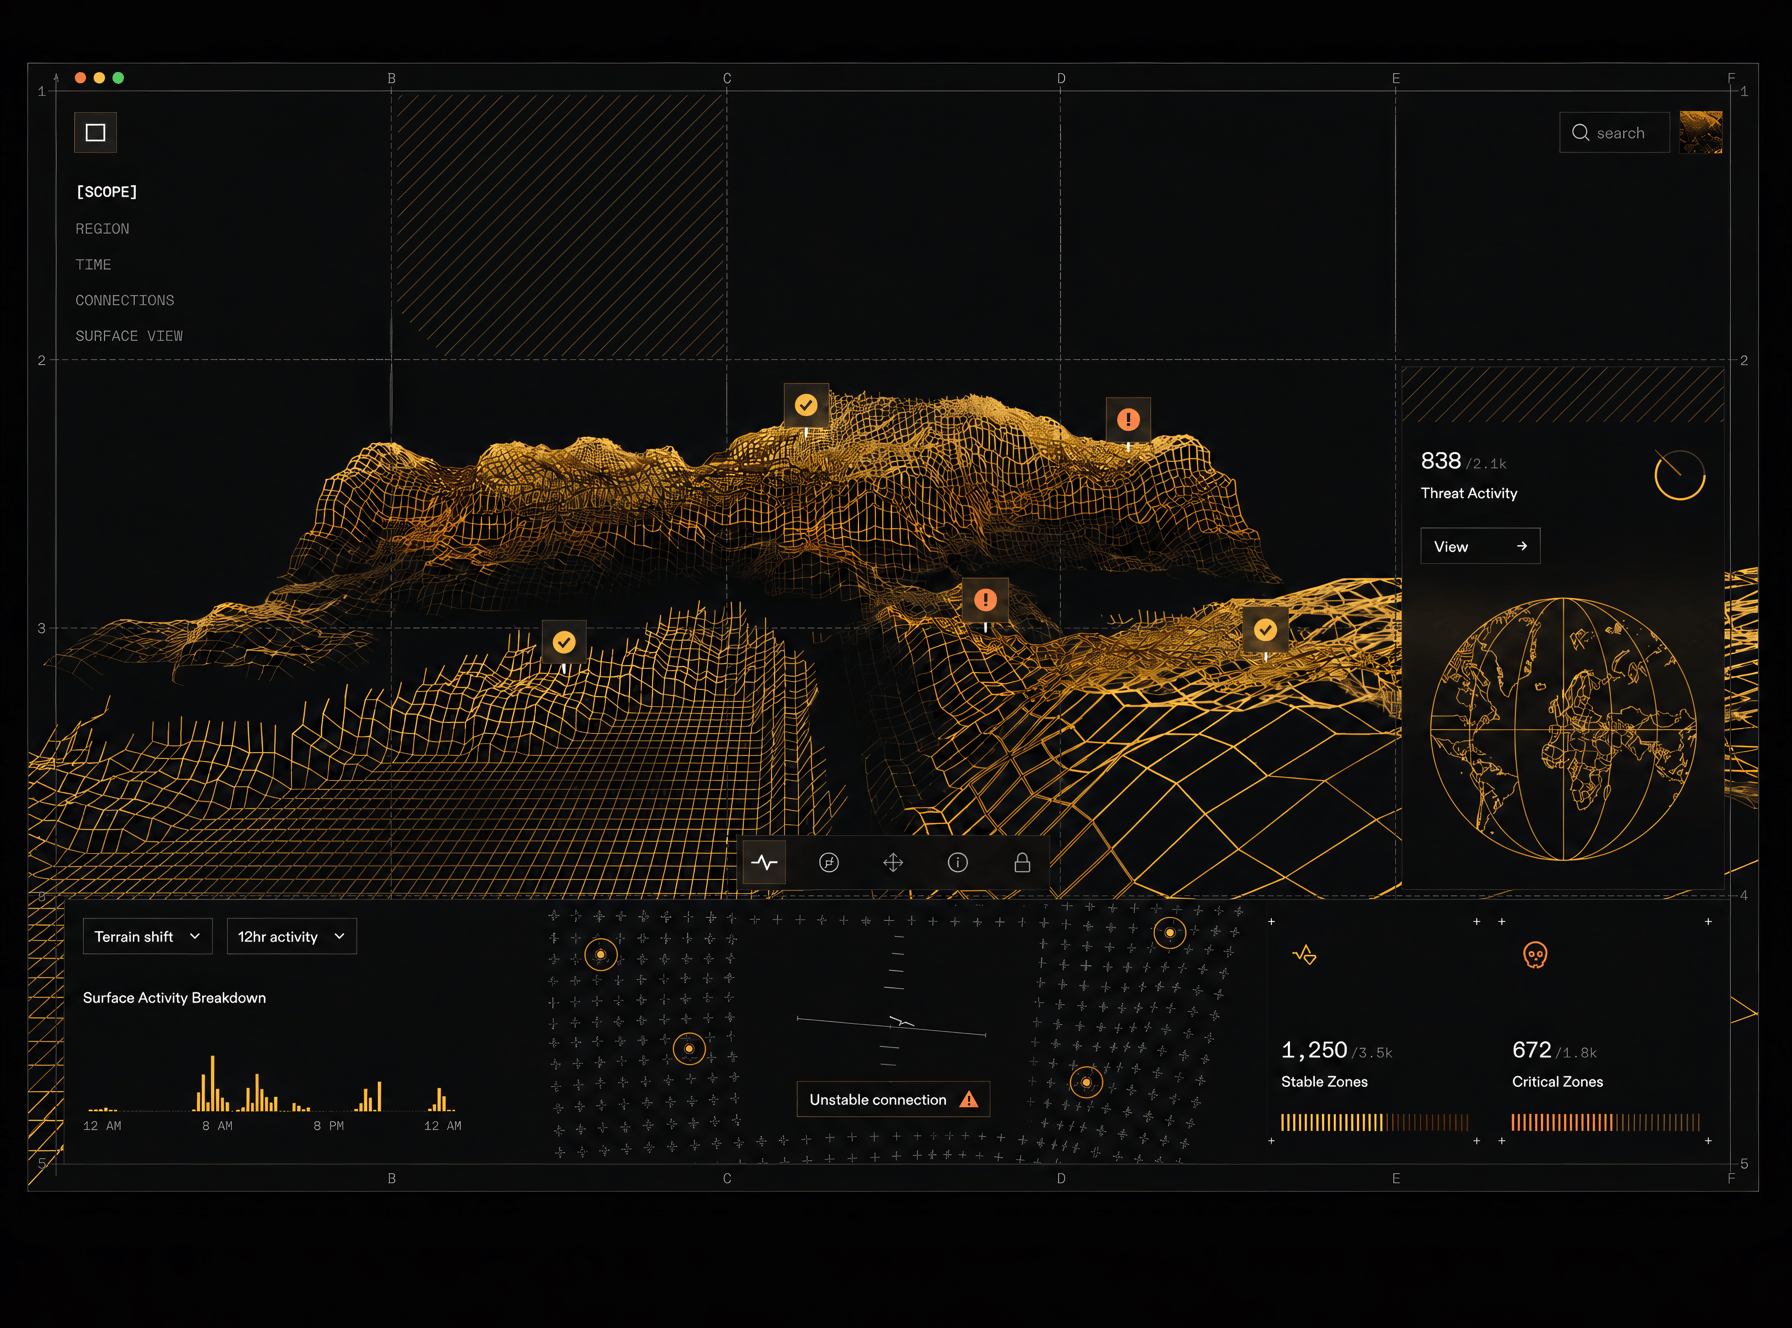Toggle the checkmark marker on the lower-left terrain
Screen dimensions: 1792x1328
pos(564,642)
